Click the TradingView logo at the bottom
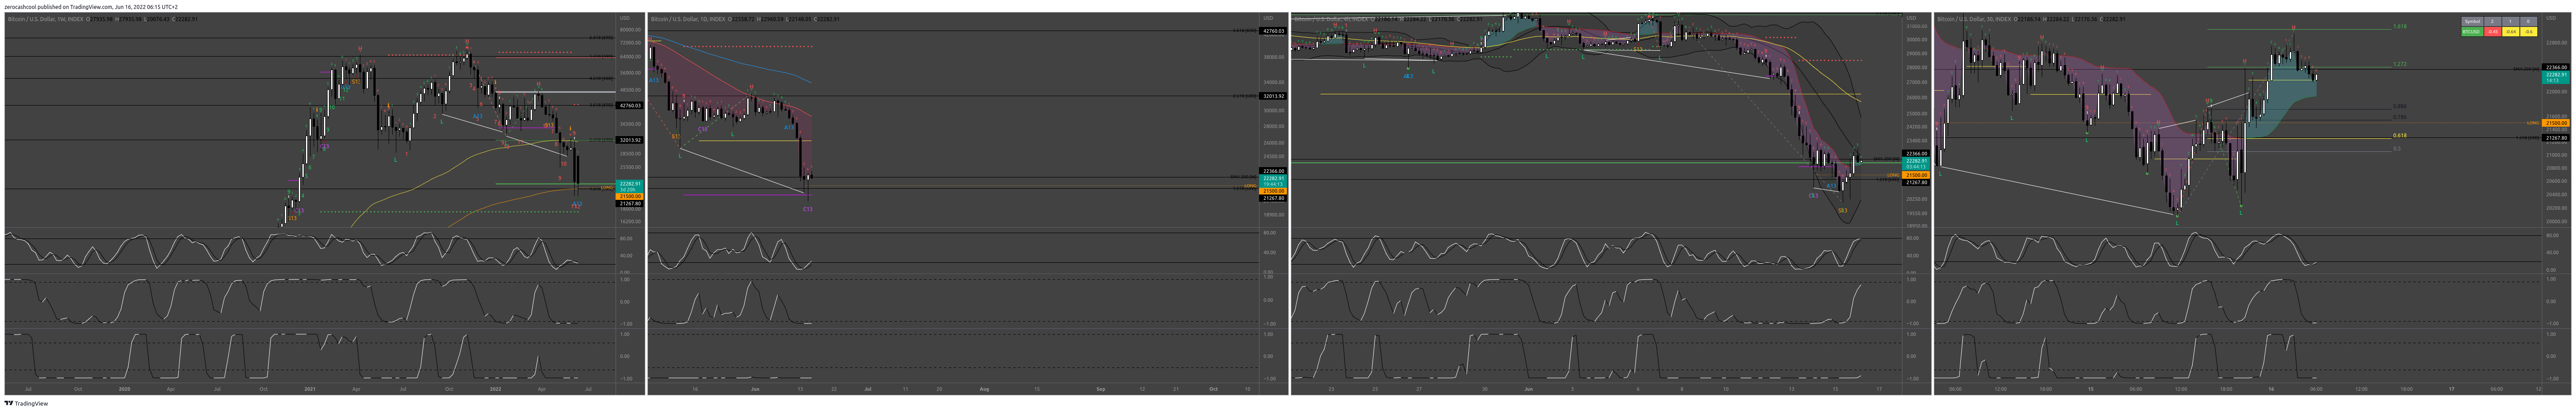 pos(26,404)
